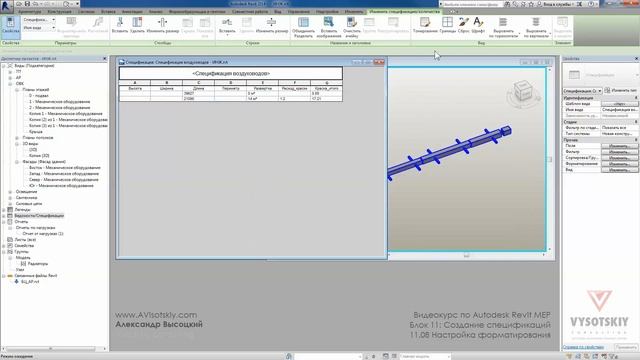Rotate the ViewCube in 3D view
Screen dimensions: 640x360
[x=522, y=92]
